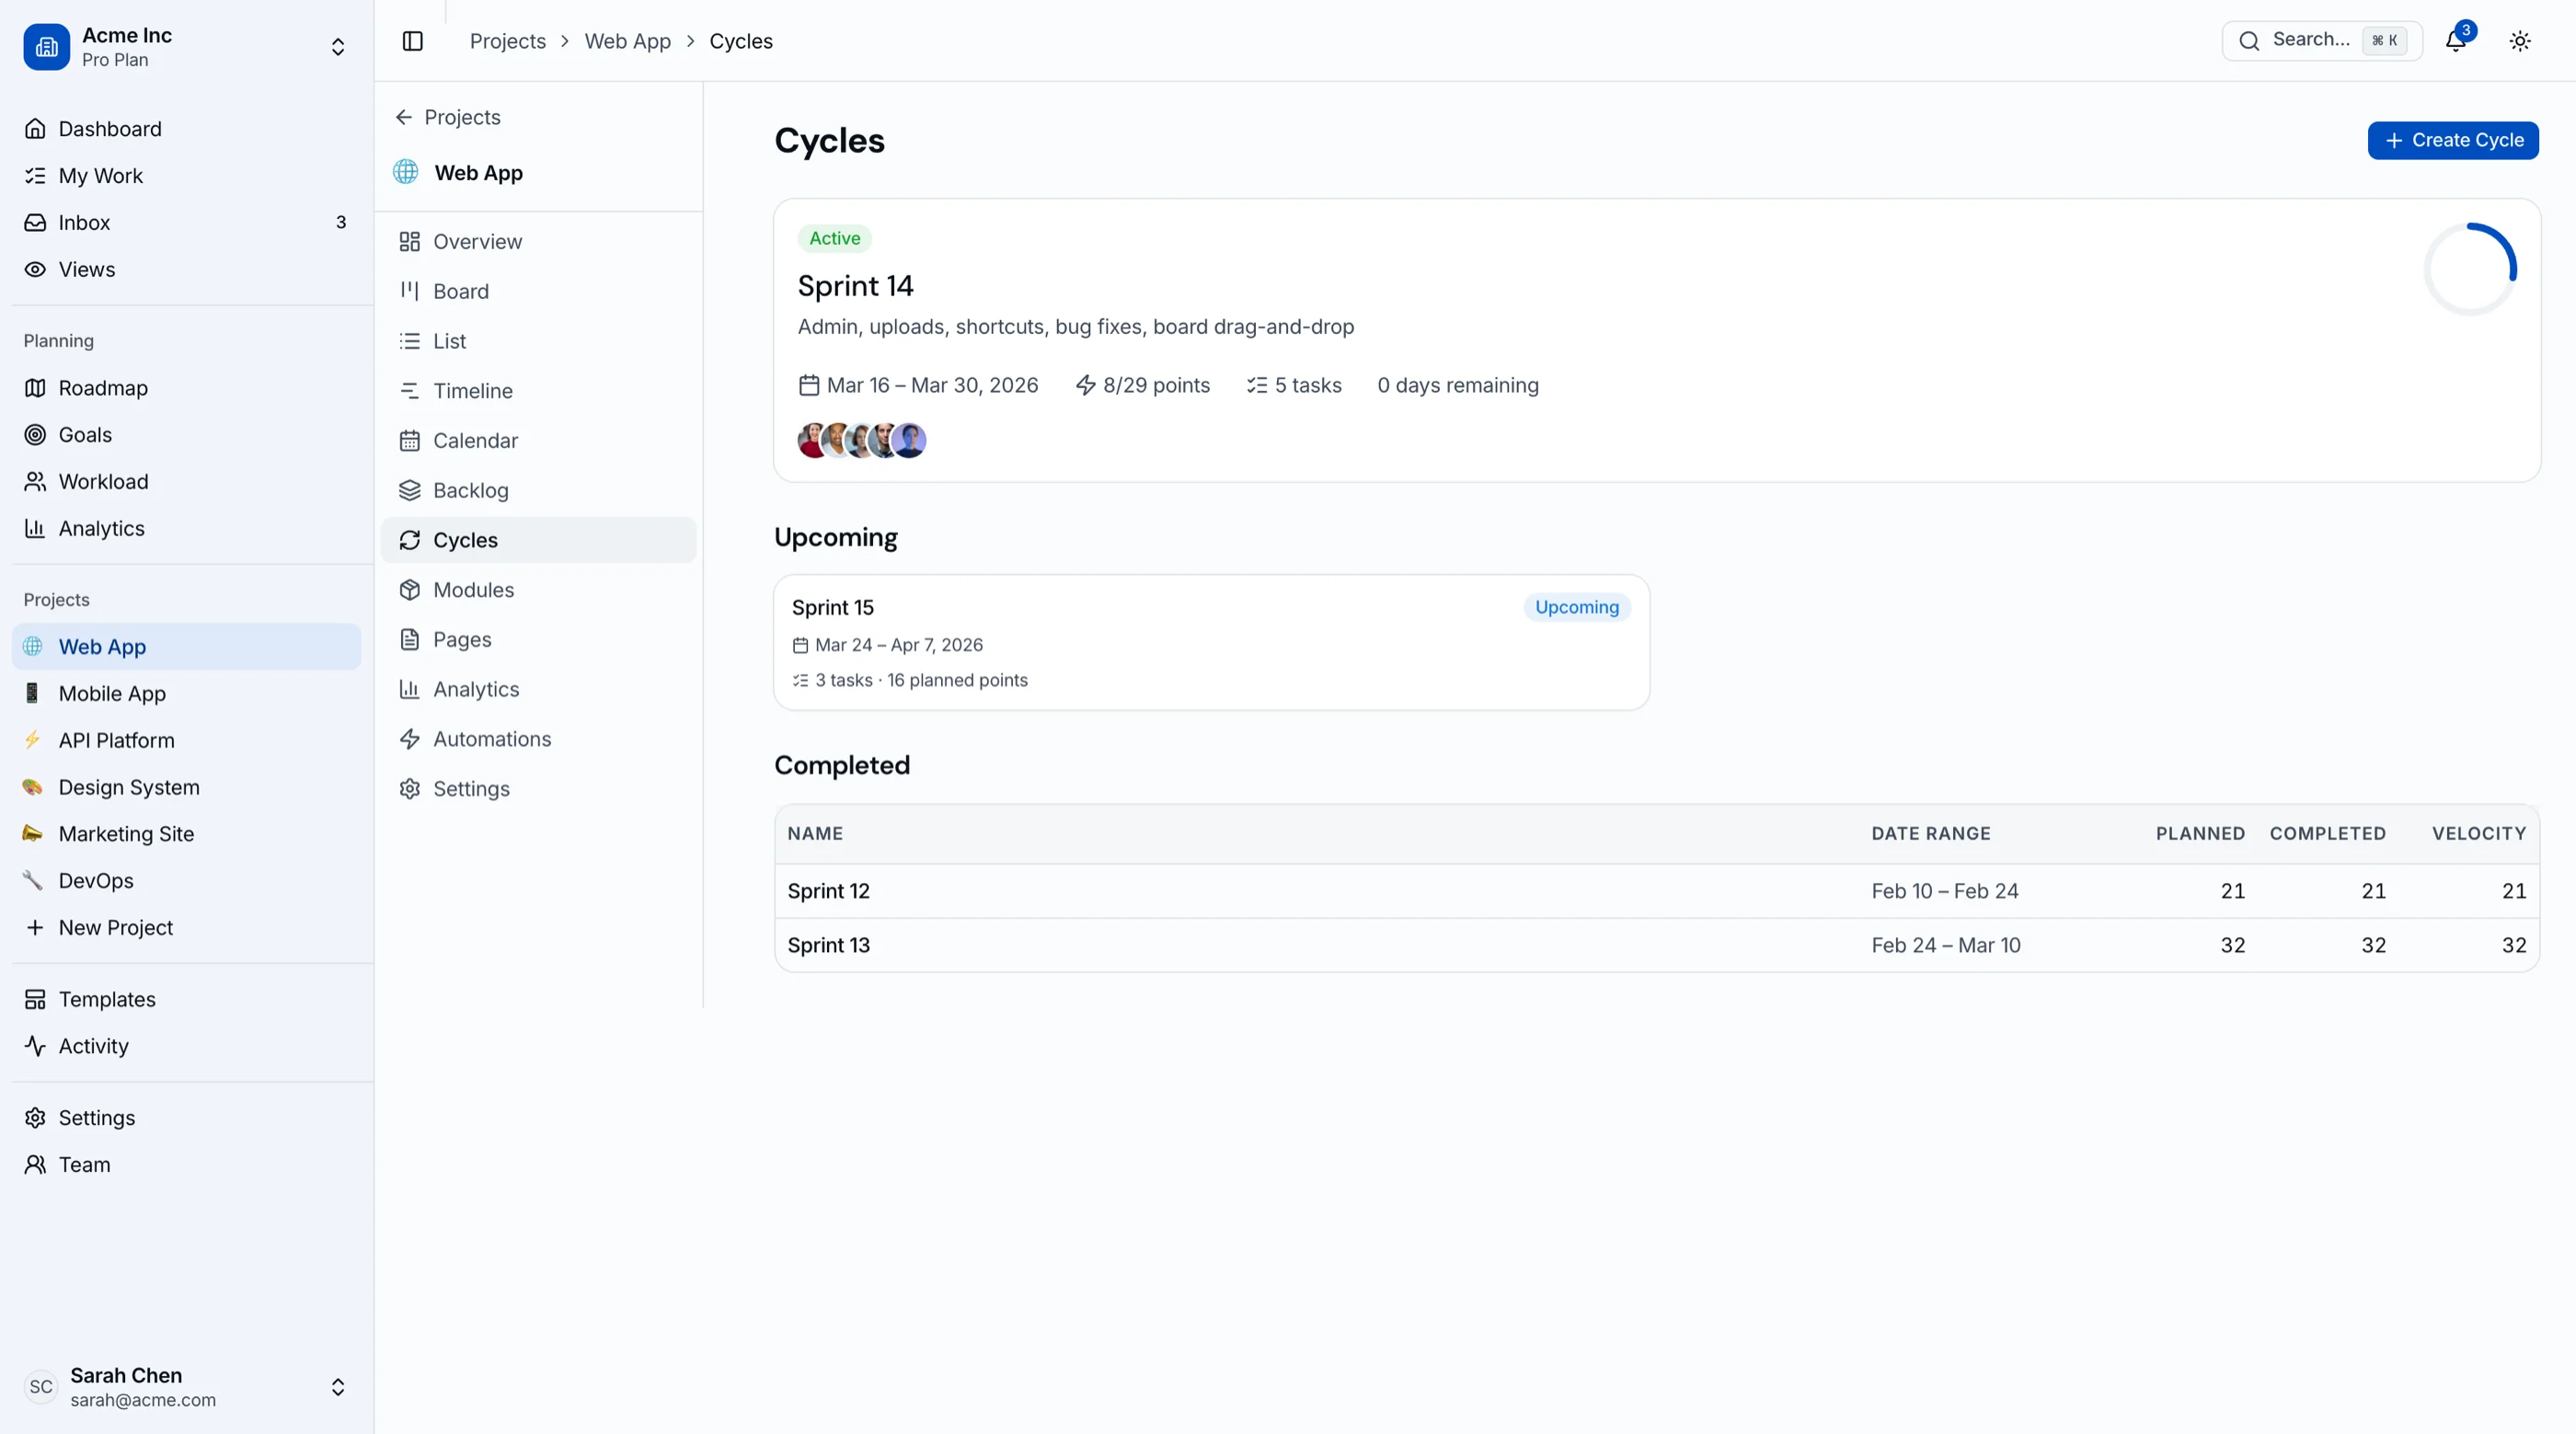Open My Work
The width and height of the screenshot is (2576, 1434).
pos(187,176)
